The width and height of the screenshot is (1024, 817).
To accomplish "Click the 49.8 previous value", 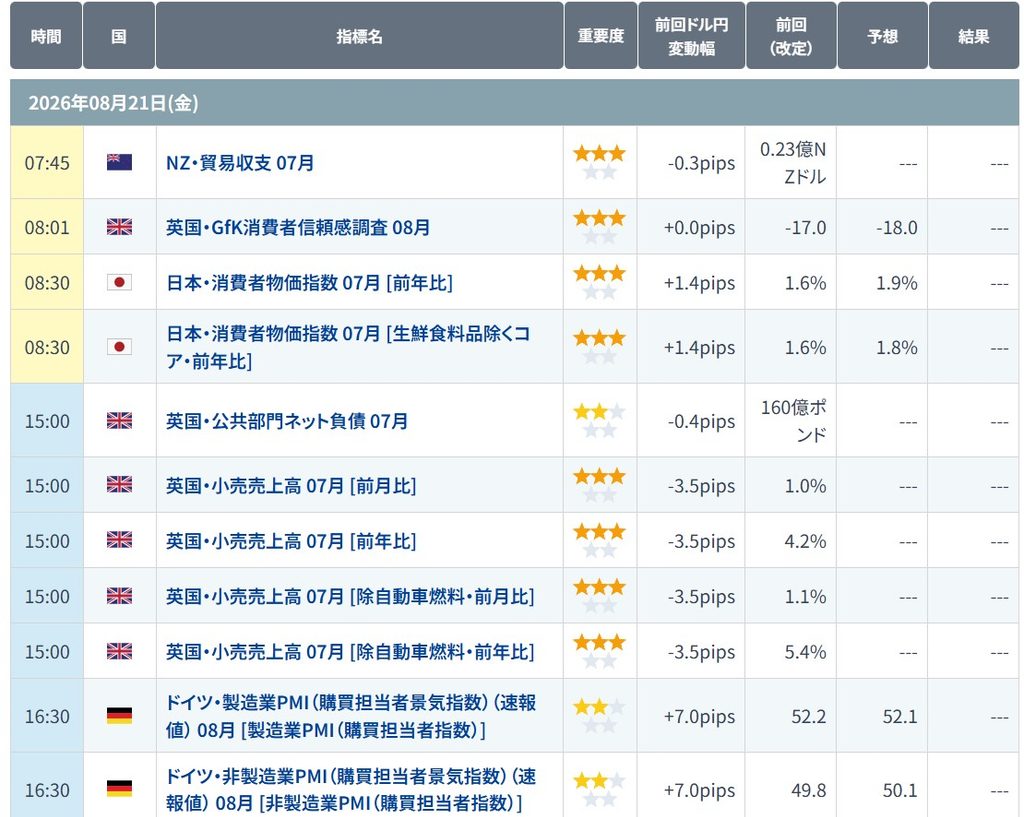I will [x=808, y=791].
